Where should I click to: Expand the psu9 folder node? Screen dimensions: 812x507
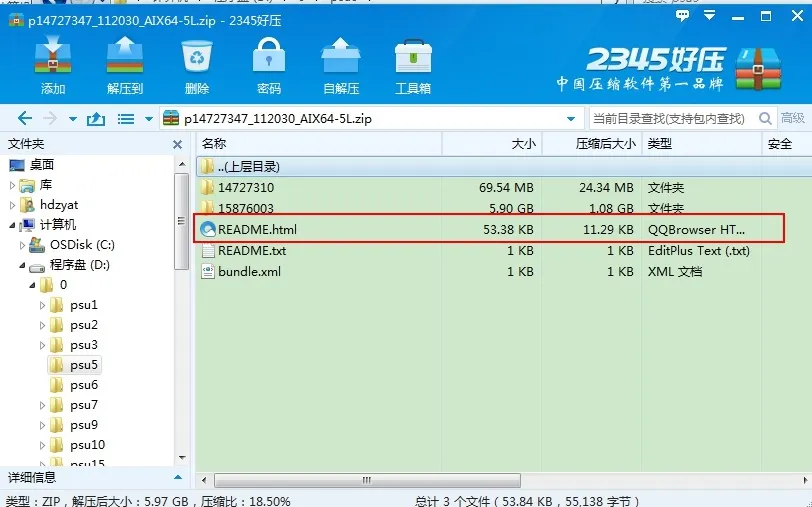[x=42, y=425]
